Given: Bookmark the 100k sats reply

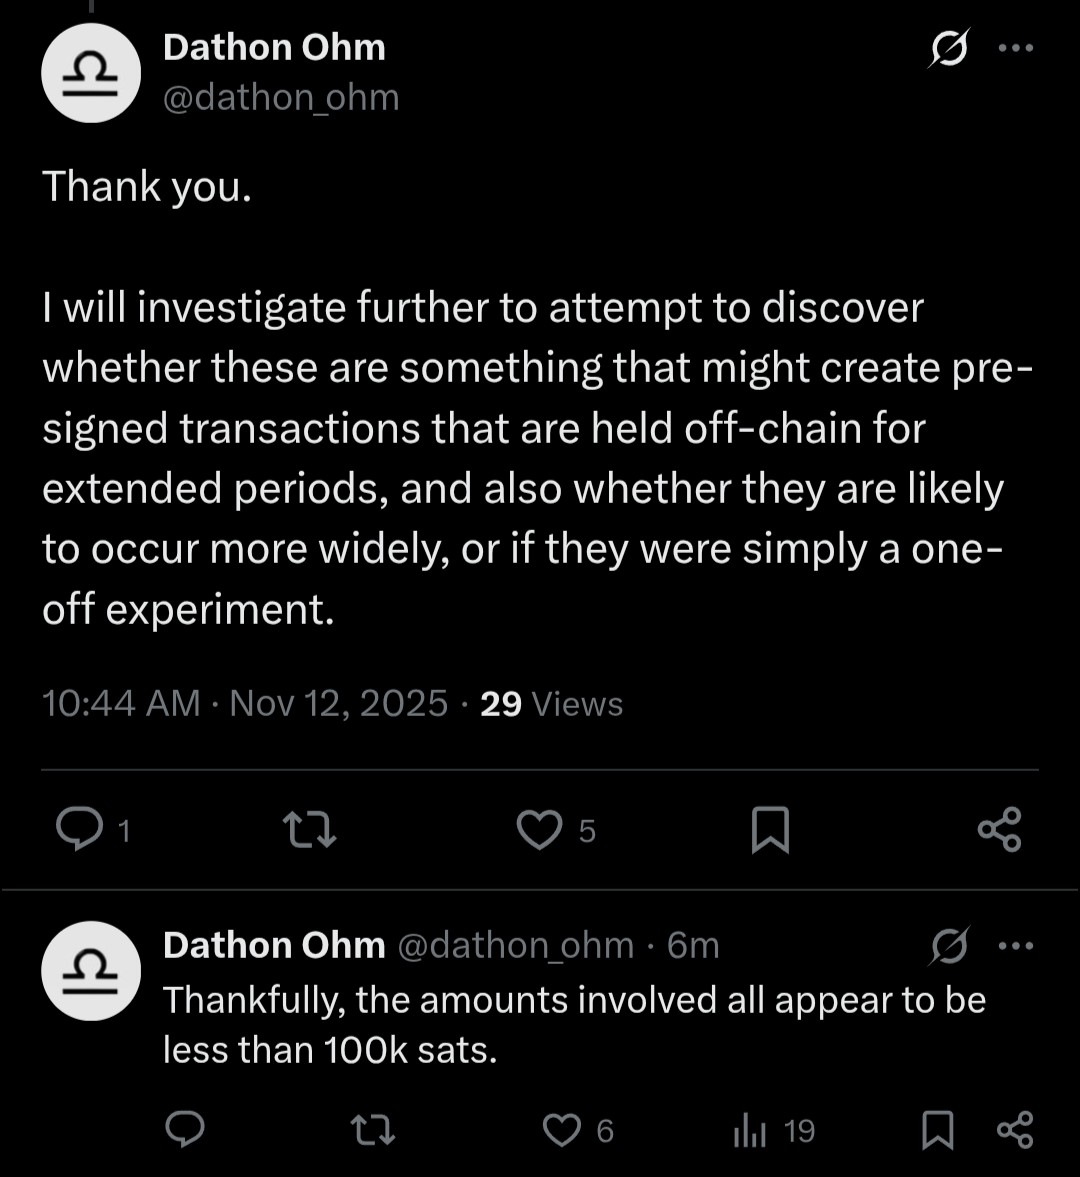Looking at the screenshot, I should point(937,1130).
